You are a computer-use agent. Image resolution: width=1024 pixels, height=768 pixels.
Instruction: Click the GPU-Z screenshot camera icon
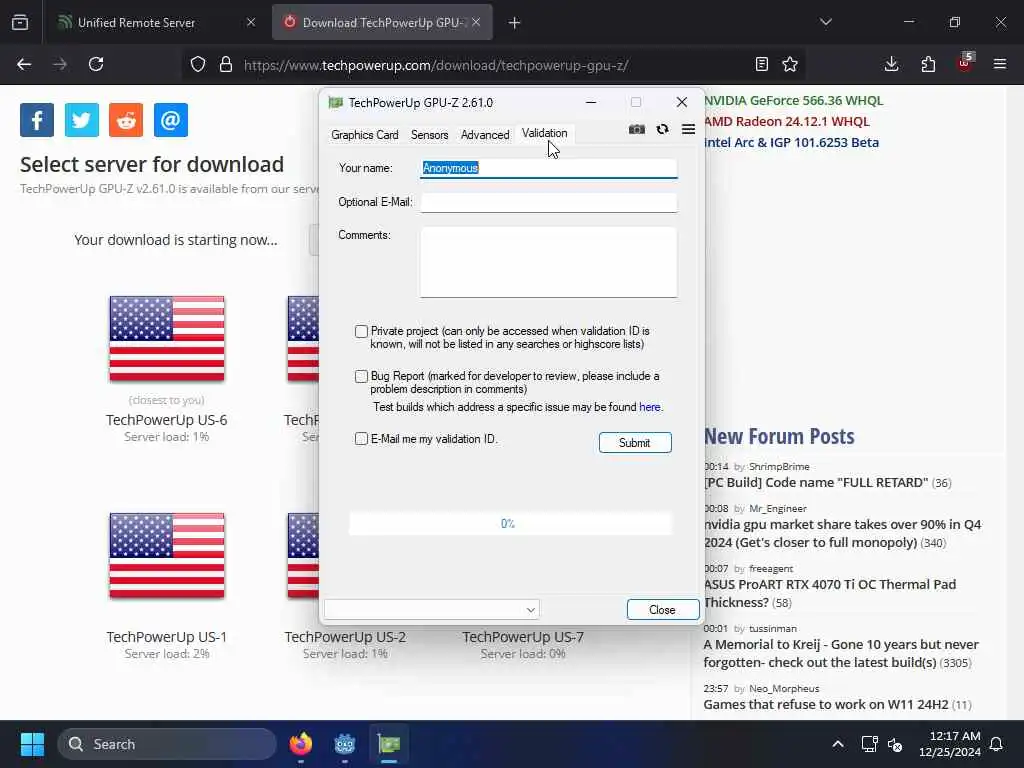(636, 129)
